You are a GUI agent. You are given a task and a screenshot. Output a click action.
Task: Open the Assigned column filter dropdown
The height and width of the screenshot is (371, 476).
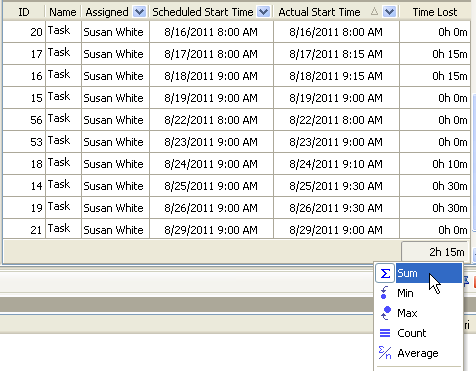click(x=139, y=12)
